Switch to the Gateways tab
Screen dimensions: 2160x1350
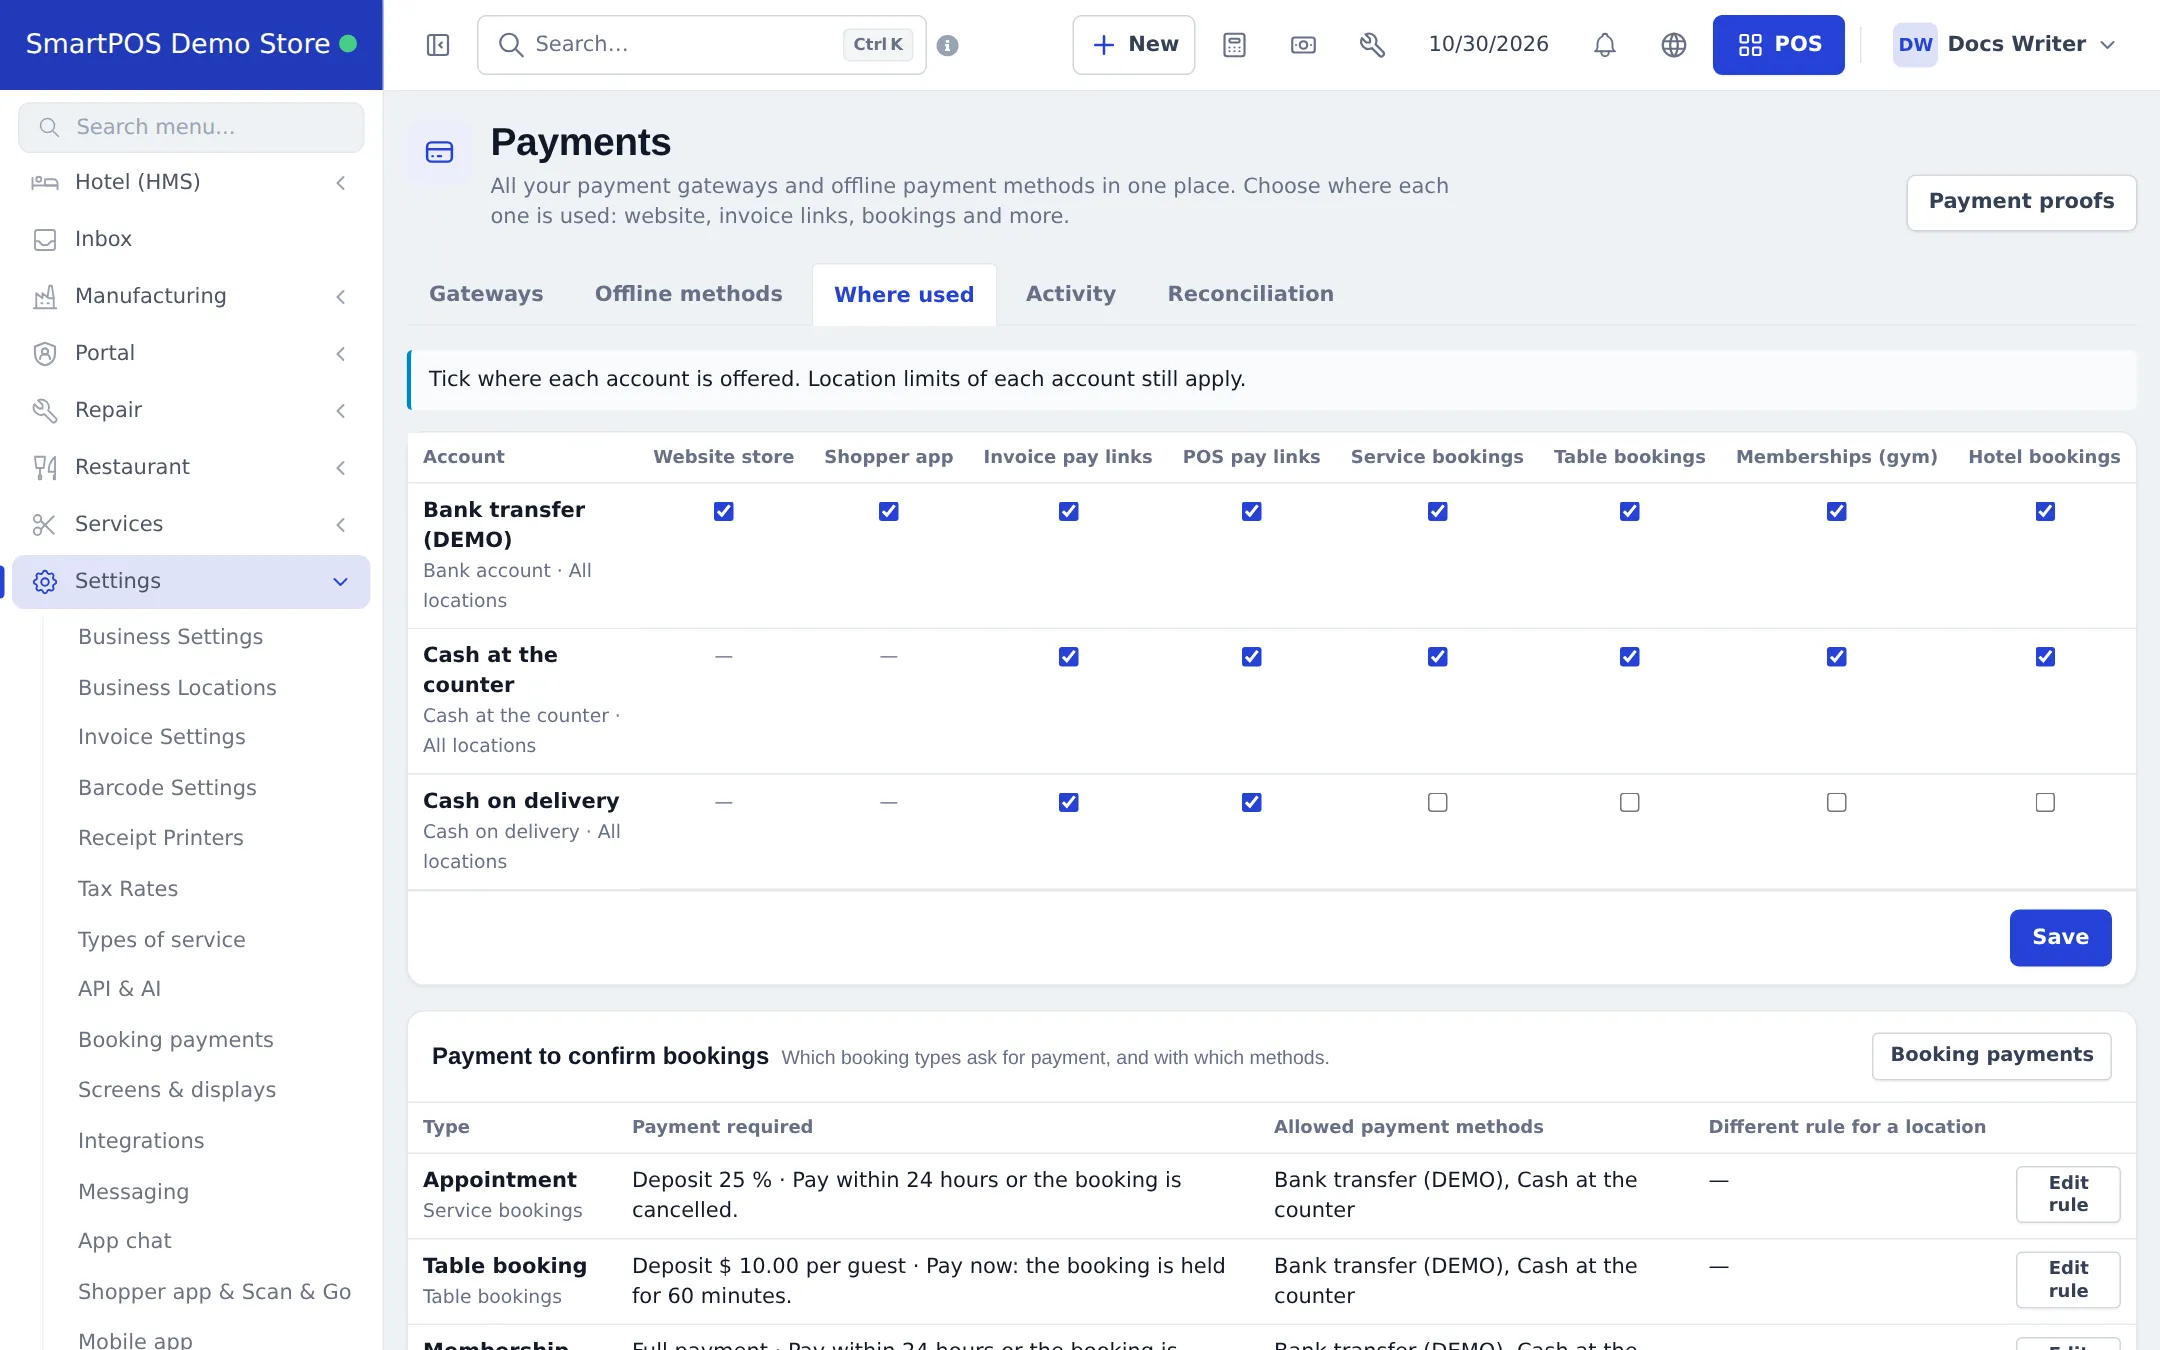486,294
